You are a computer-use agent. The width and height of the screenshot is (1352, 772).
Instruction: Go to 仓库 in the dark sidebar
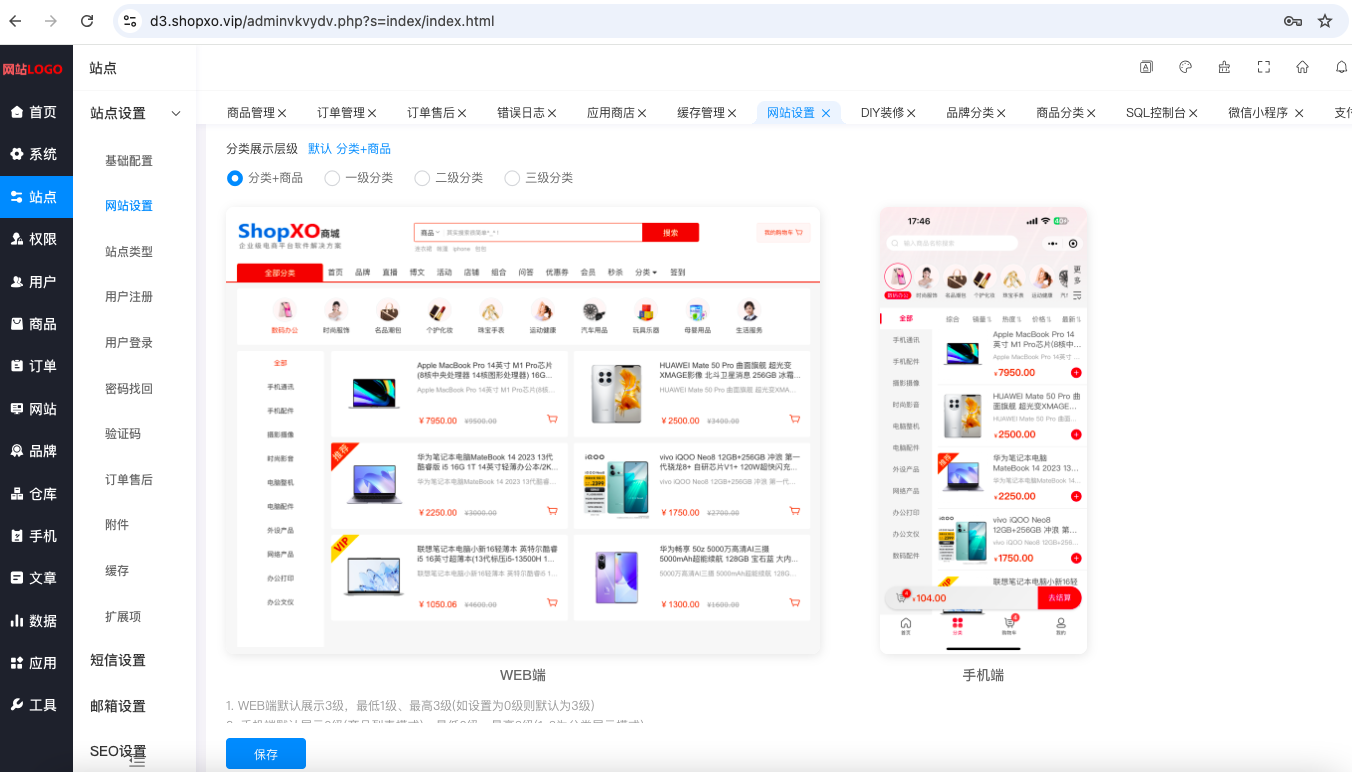coord(36,494)
